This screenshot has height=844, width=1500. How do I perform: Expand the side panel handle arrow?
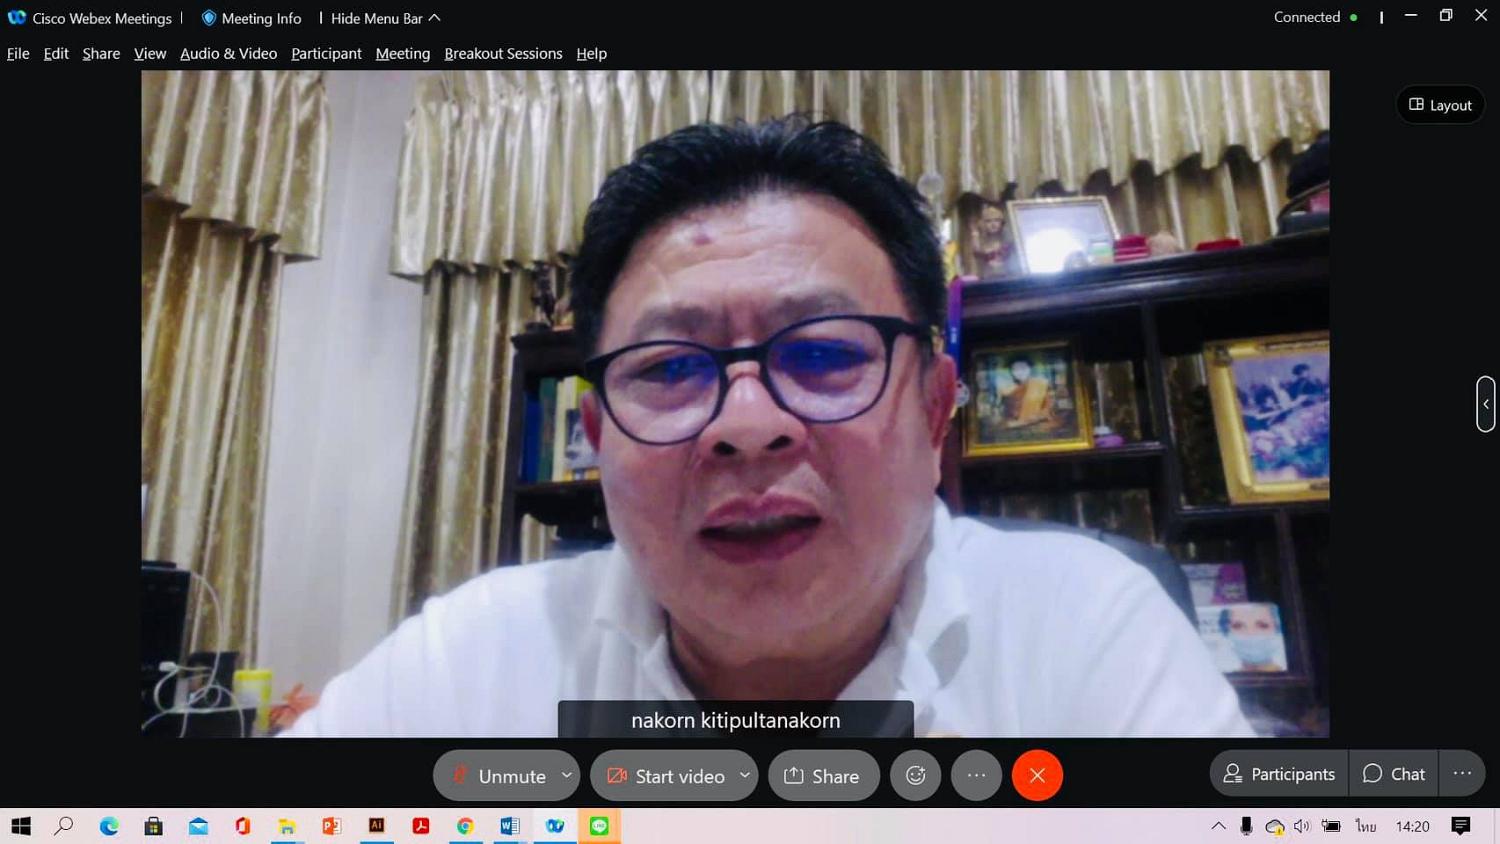point(1486,404)
